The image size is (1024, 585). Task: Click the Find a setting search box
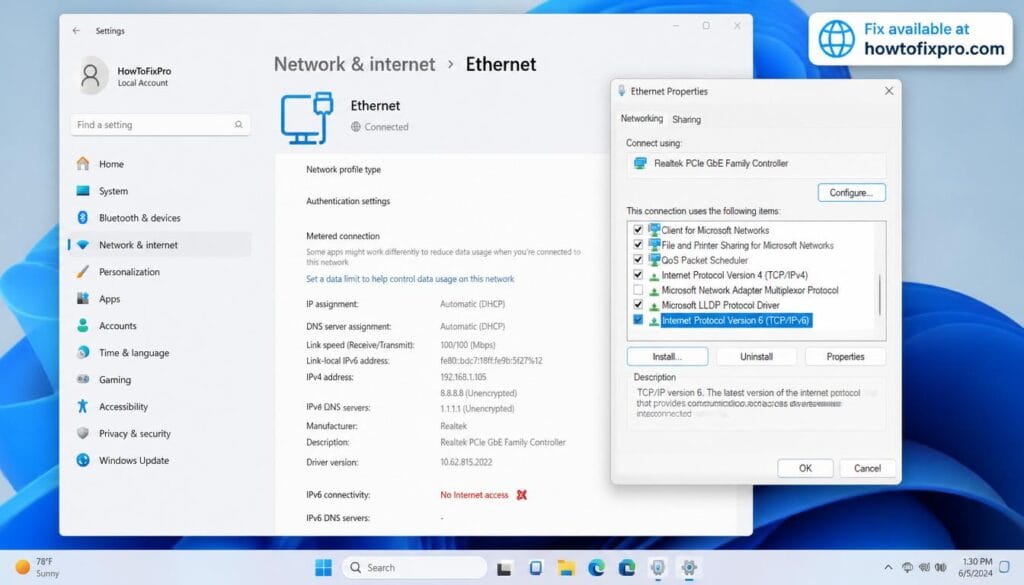[160, 125]
